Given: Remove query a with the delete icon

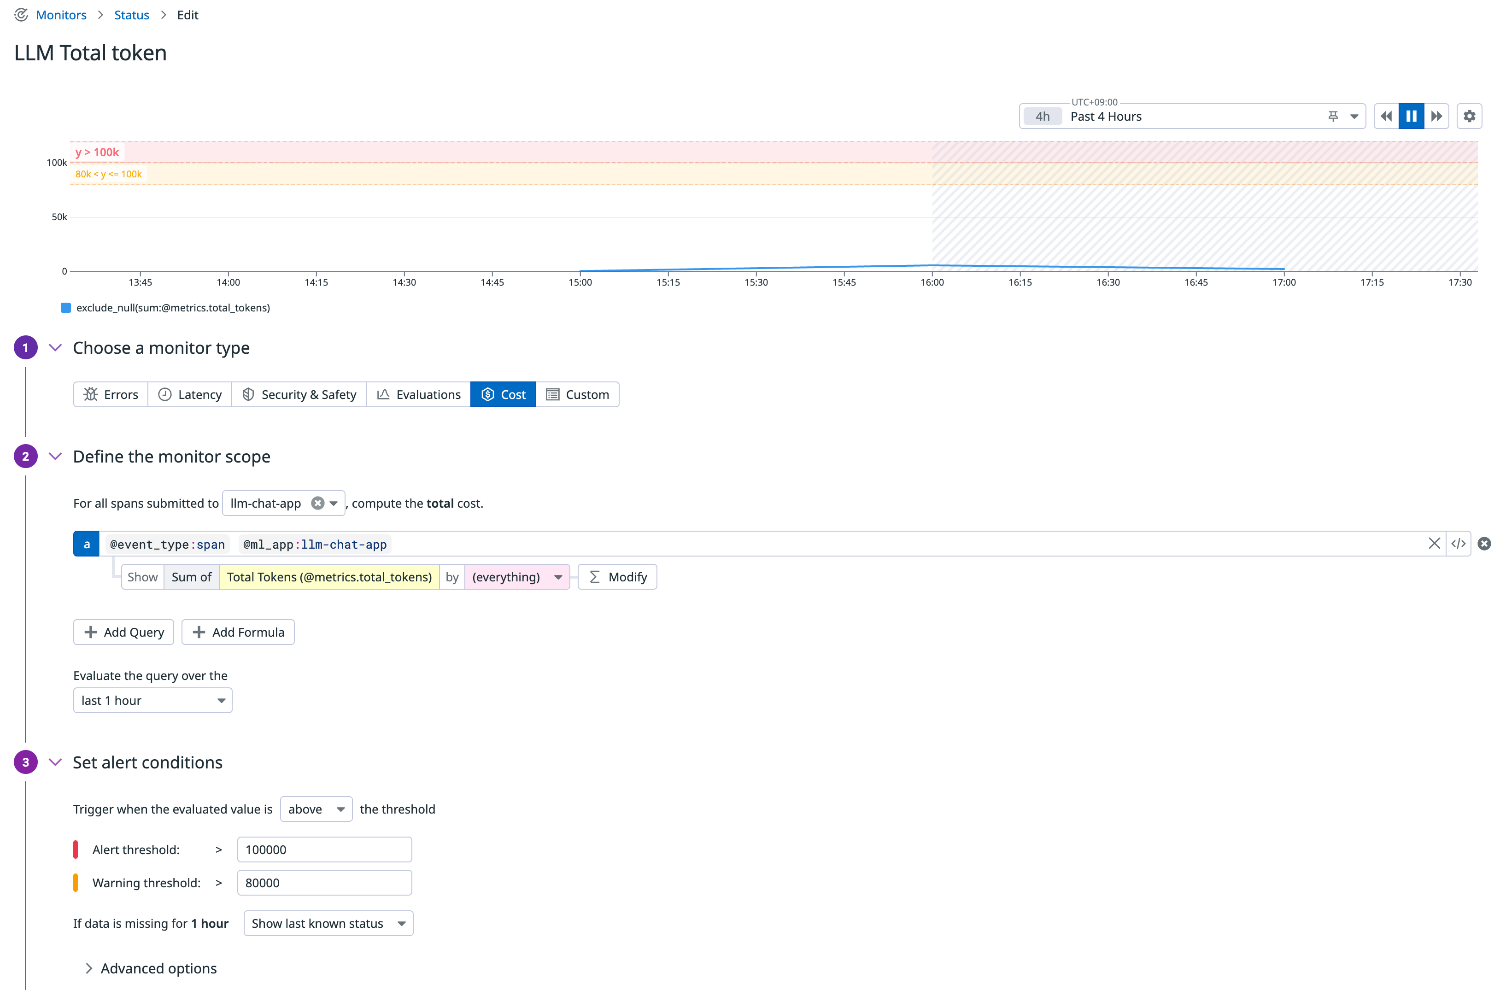Looking at the screenshot, I should point(1484,544).
